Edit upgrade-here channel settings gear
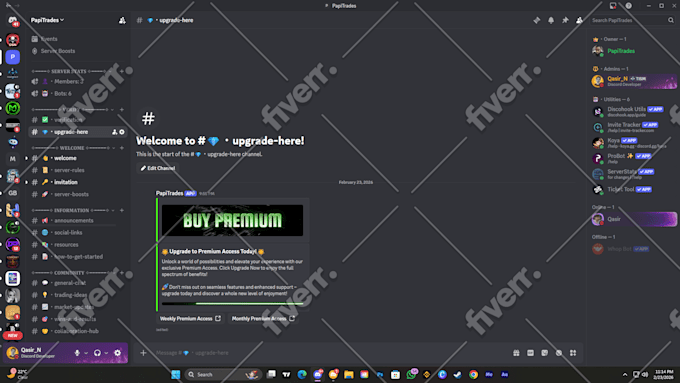This screenshot has width=680, height=383. pyautogui.click(x=122, y=132)
